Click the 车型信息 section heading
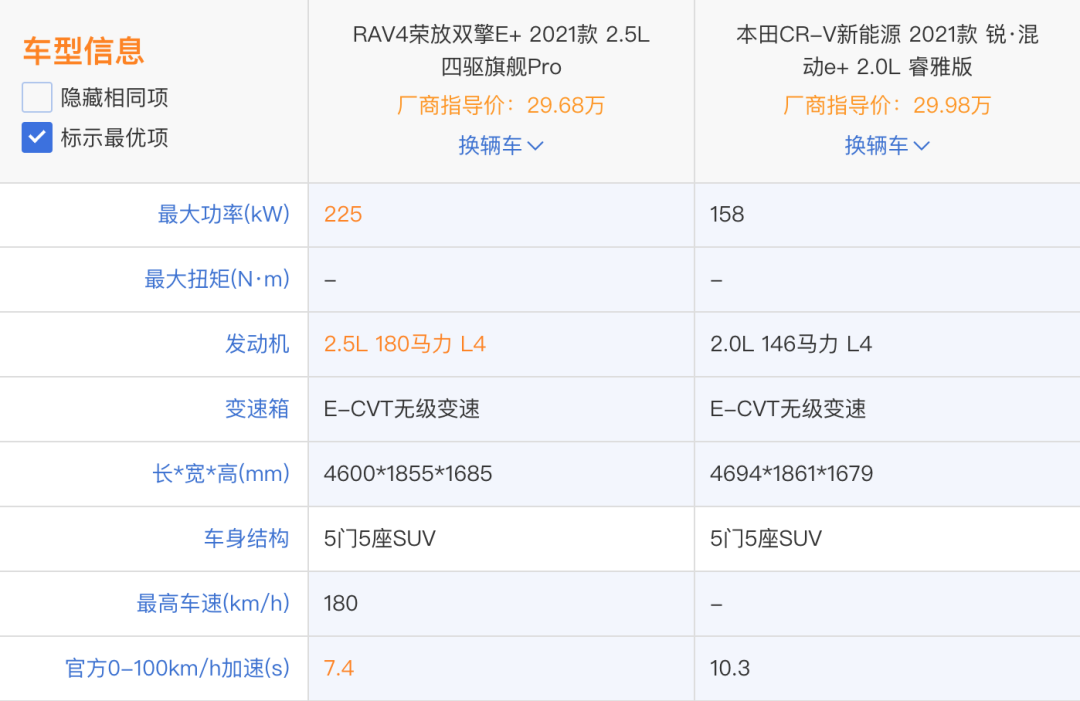Image resolution: width=1080 pixels, height=701 pixels. (83, 51)
